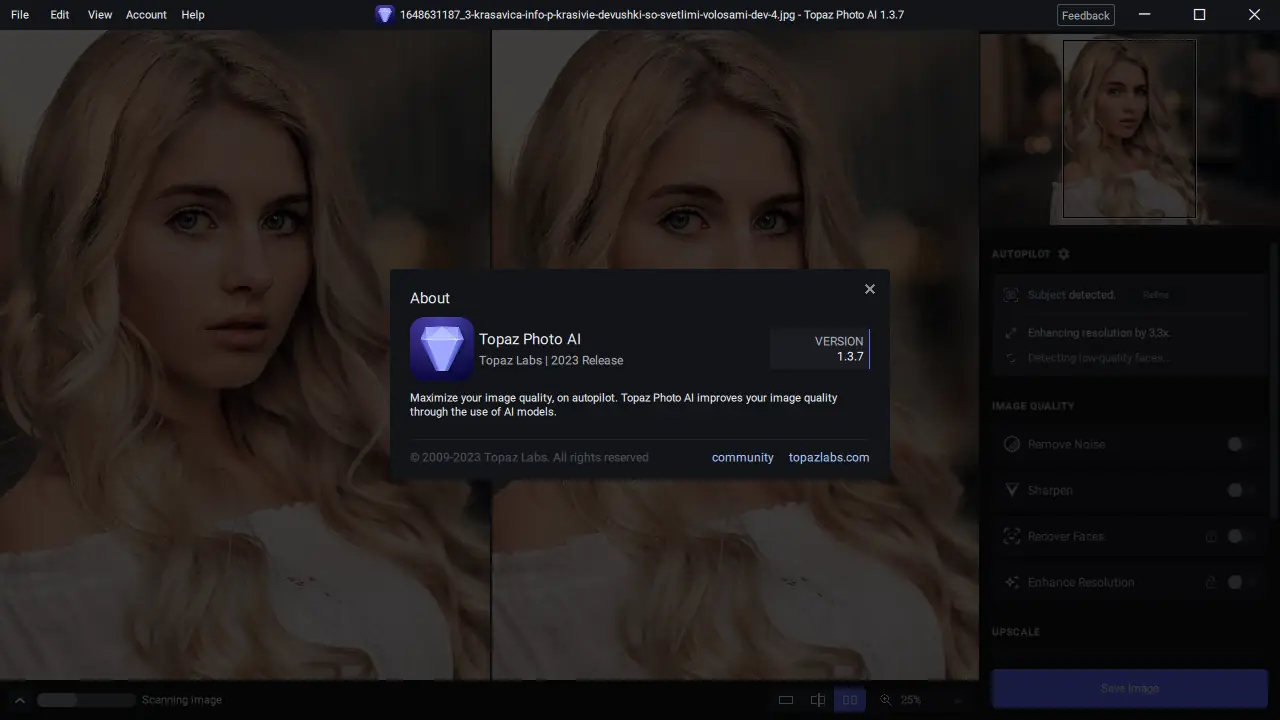This screenshot has width=1280, height=720.
Task: Open the Autopilot settings gear
Action: click(1064, 254)
